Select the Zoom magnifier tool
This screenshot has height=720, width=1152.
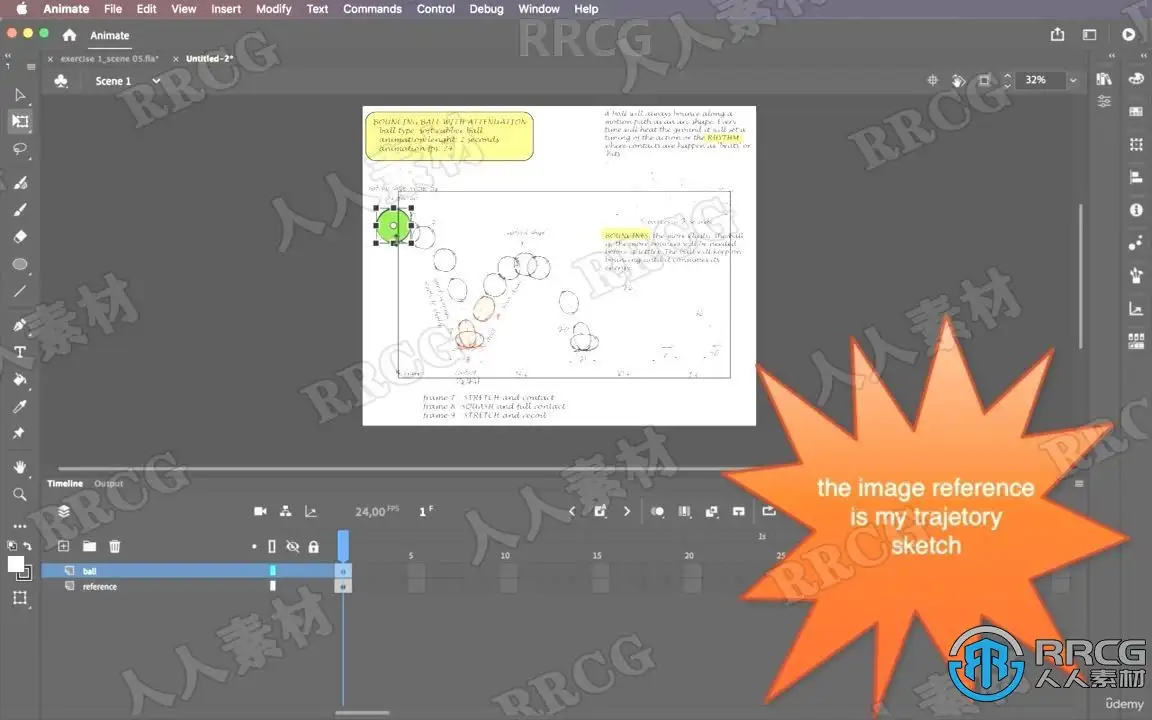[x=20, y=494]
